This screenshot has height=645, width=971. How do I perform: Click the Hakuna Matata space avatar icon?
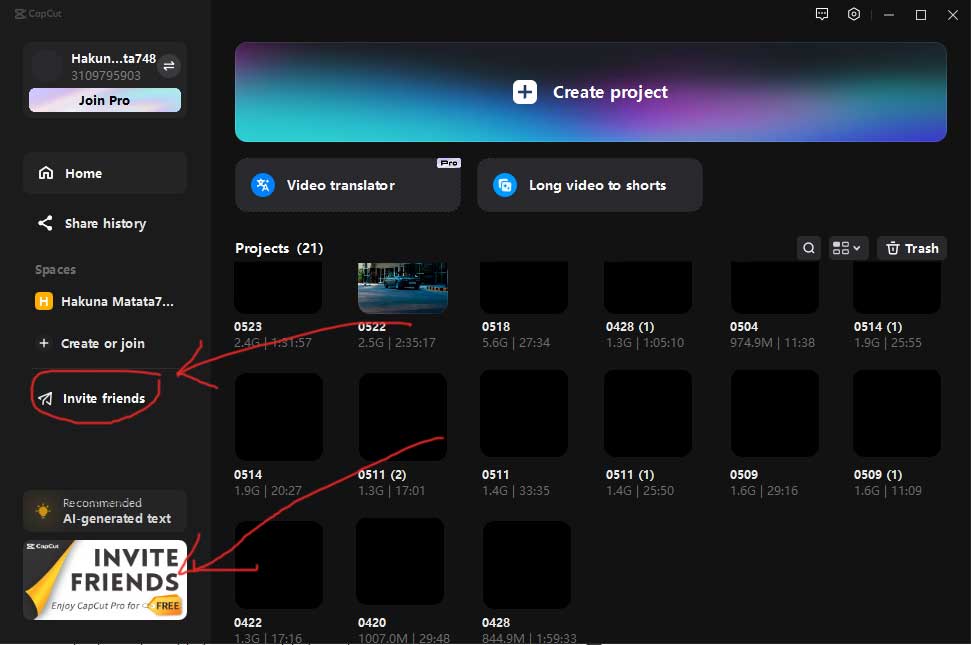[x=44, y=301]
